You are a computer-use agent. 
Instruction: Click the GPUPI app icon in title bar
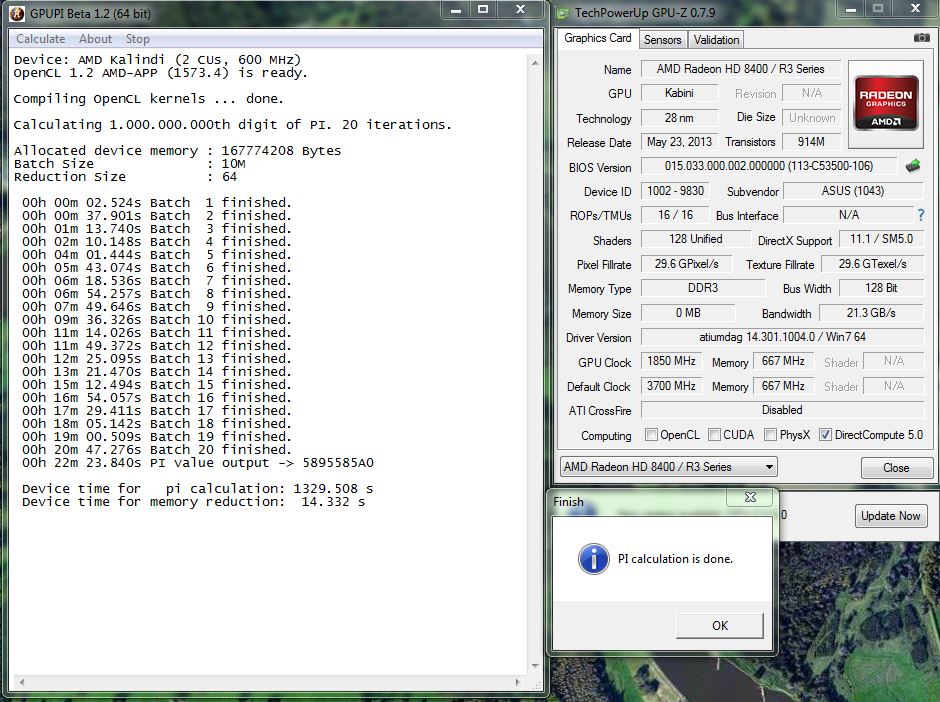17,13
